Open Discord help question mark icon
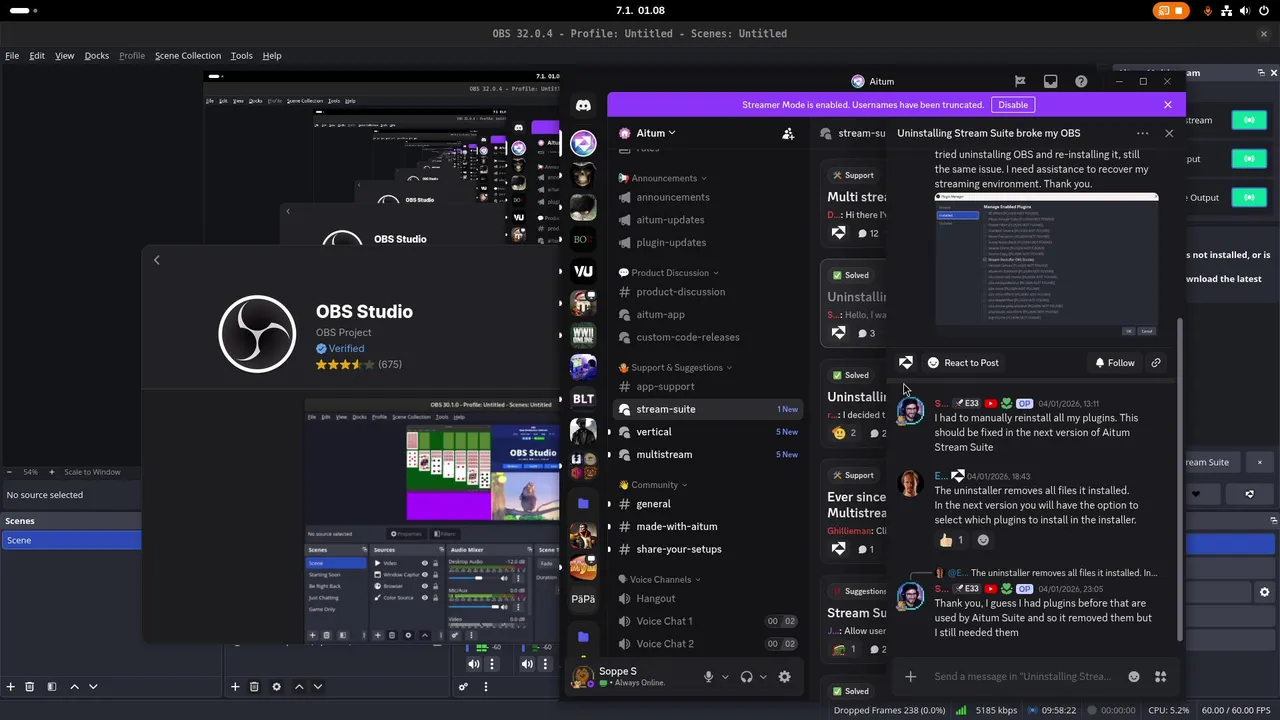Screen dimensions: 1280x720 [1081, 81]
